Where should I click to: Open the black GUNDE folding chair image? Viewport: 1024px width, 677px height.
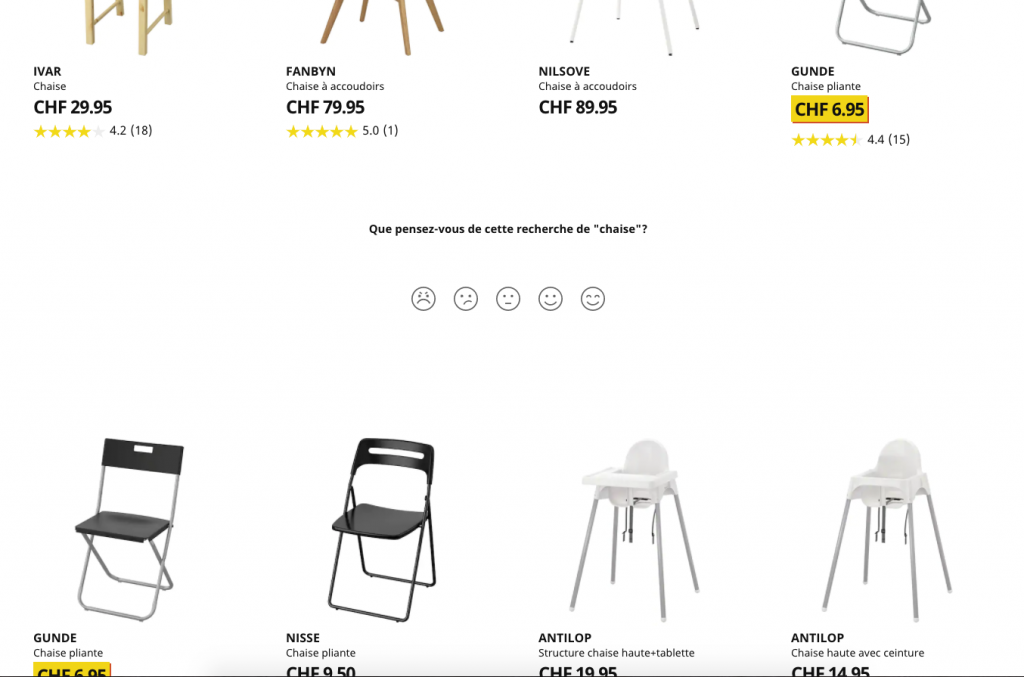coord(129,529)
